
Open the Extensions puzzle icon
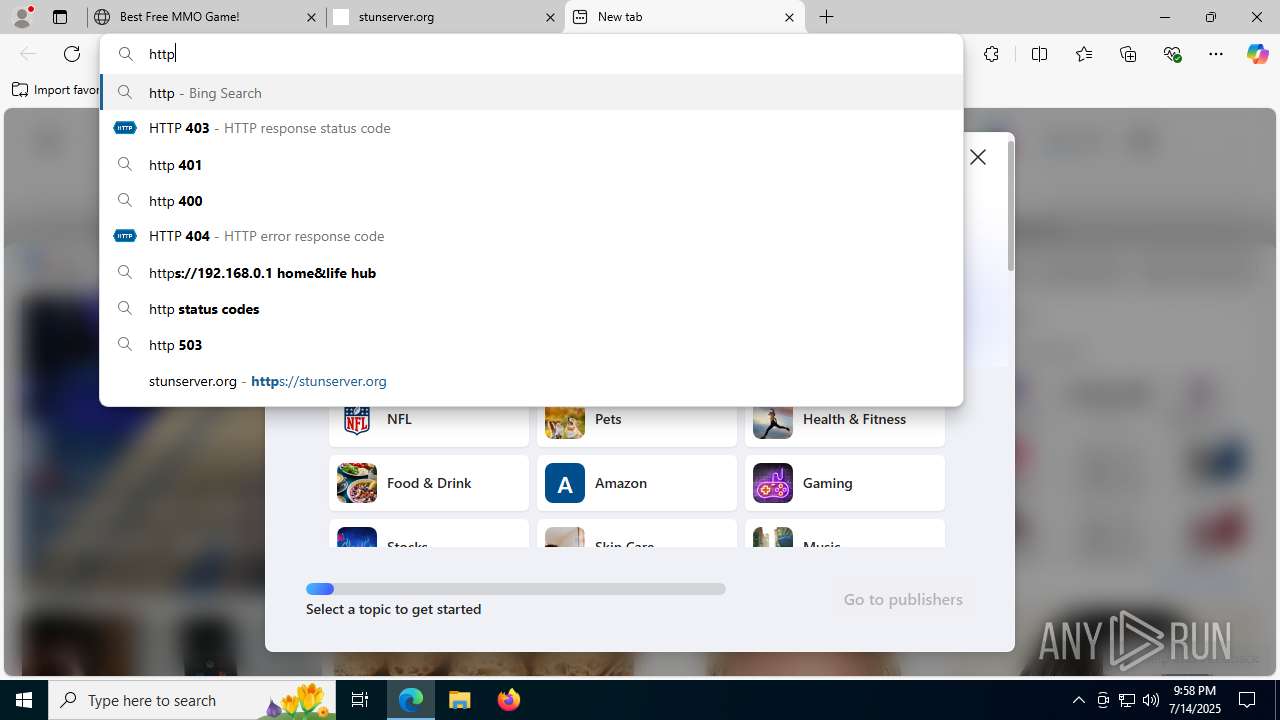click(x=991, y=54)
